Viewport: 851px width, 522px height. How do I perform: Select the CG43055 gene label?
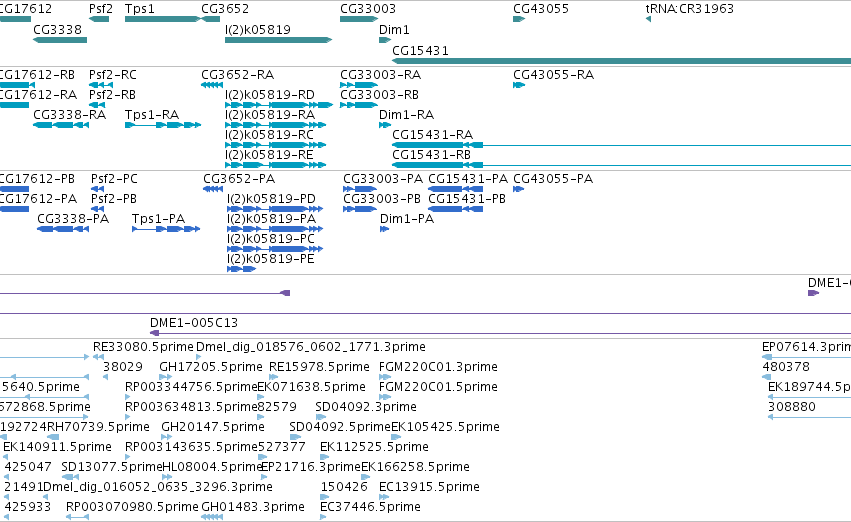coord(541,9)
